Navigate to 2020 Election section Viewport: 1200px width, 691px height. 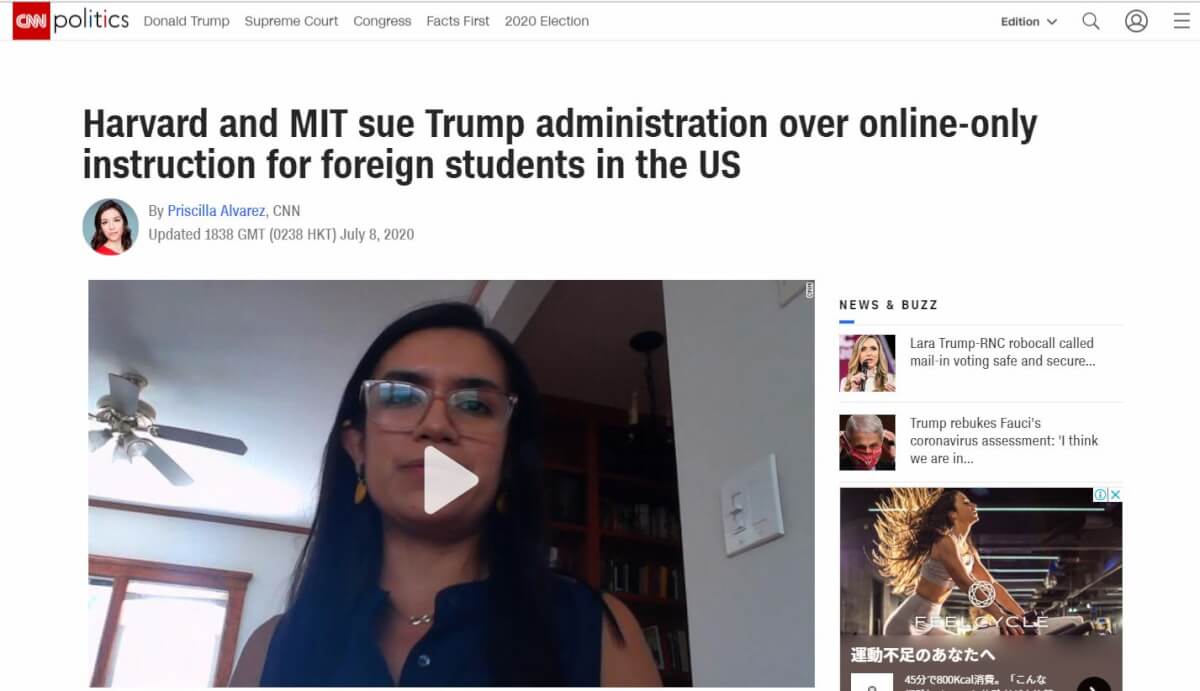click(547, 21)
